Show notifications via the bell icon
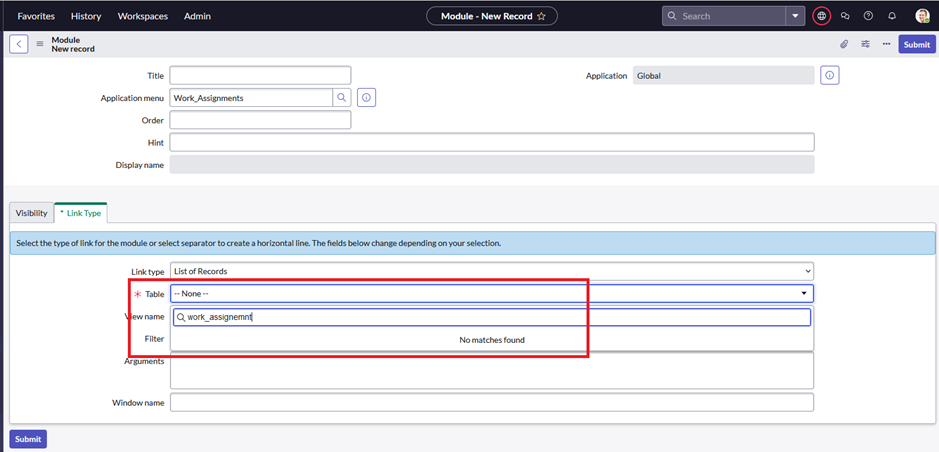Viewport: 939px width, 452px height. click(892, 16)
